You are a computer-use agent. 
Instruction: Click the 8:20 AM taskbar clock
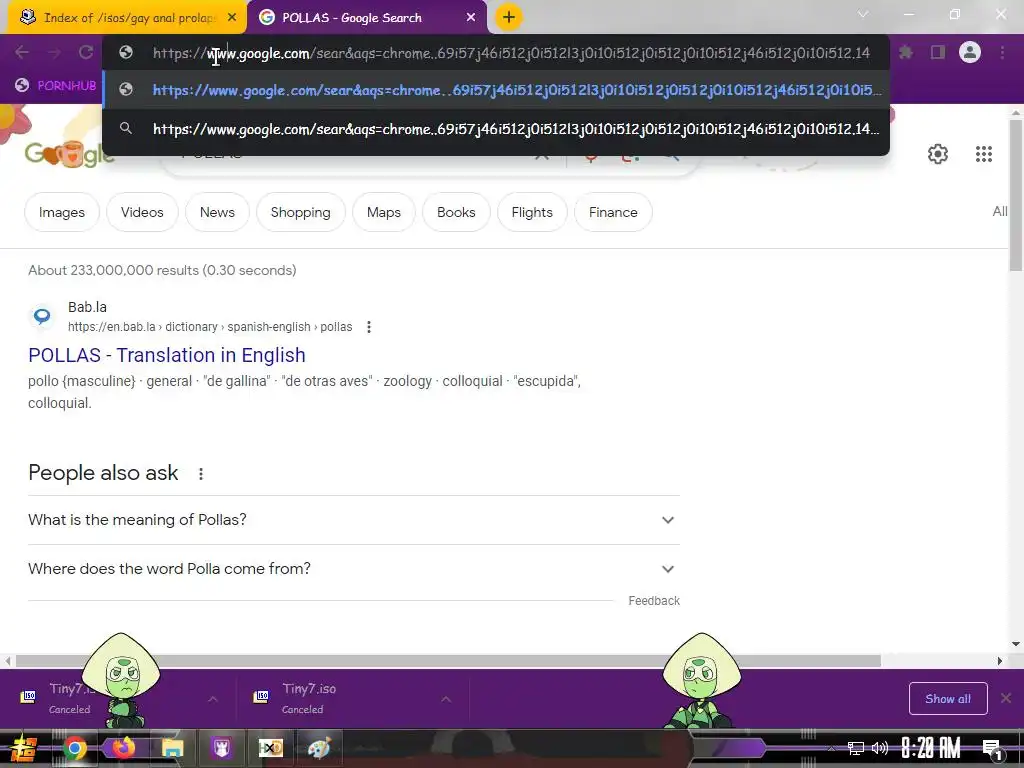point(931,748)
